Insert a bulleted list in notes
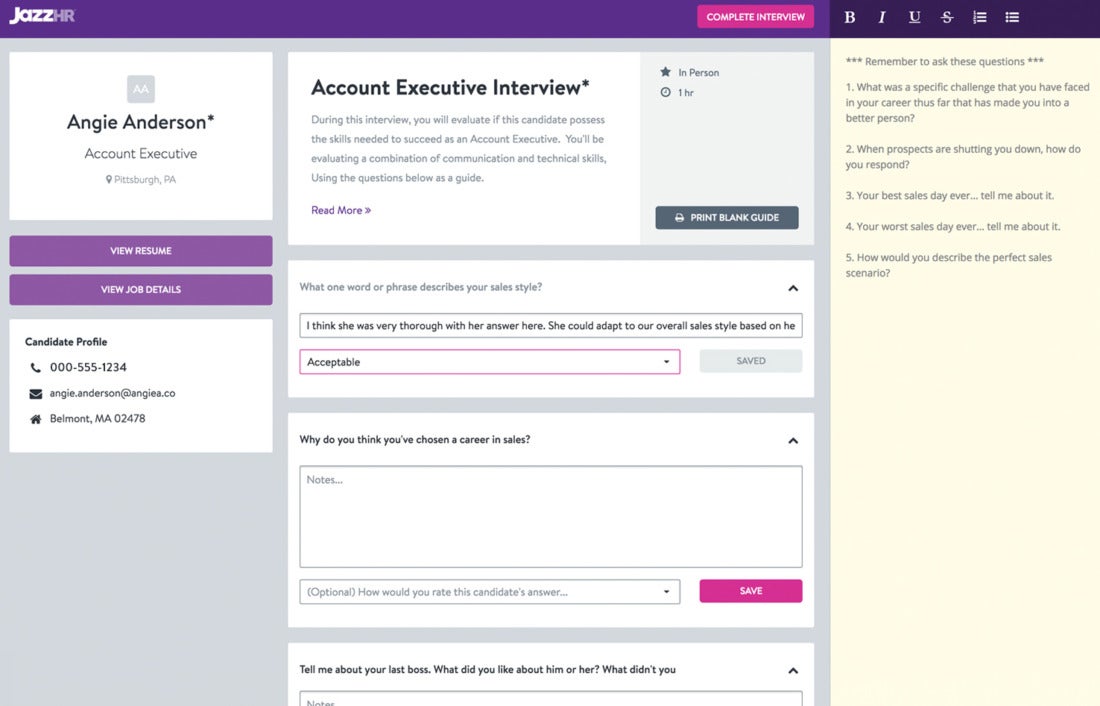 click(x=1012, y=17)
